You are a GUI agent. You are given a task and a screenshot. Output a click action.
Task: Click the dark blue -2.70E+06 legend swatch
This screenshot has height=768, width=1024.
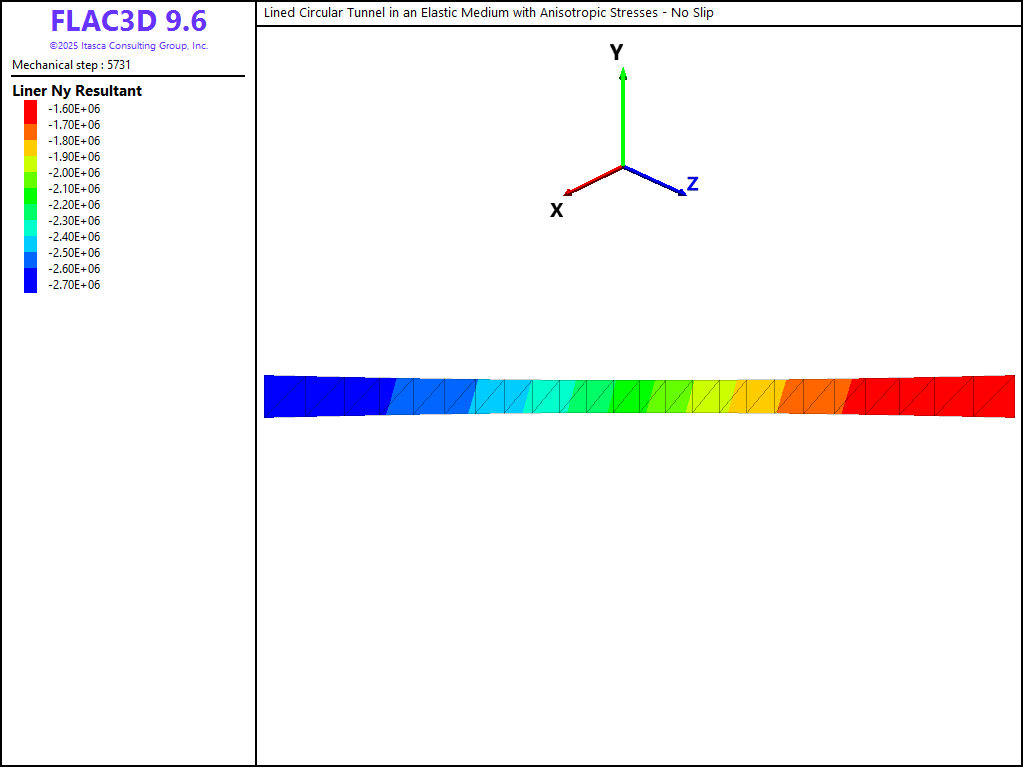pyautogui.click(x=30, y=285)
